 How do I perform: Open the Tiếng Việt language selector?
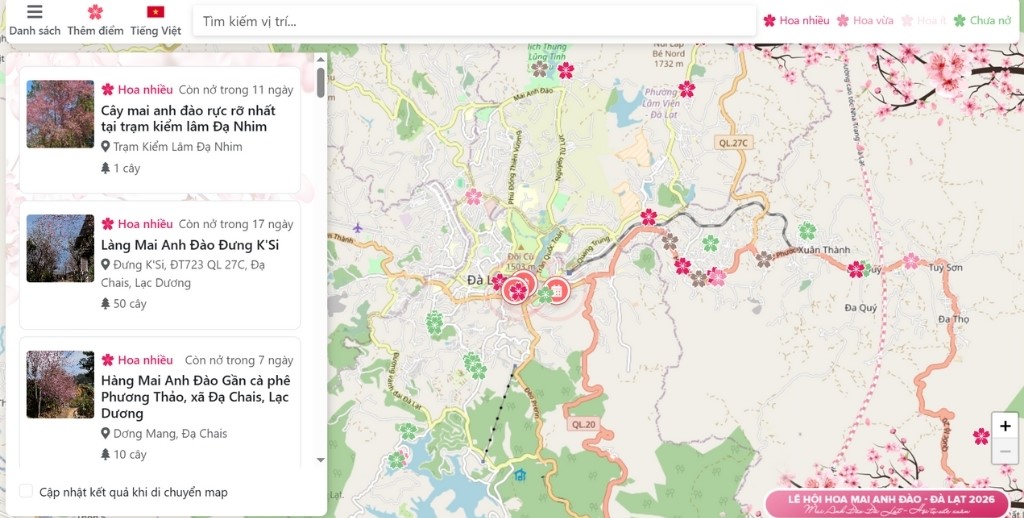coord(155,13)
